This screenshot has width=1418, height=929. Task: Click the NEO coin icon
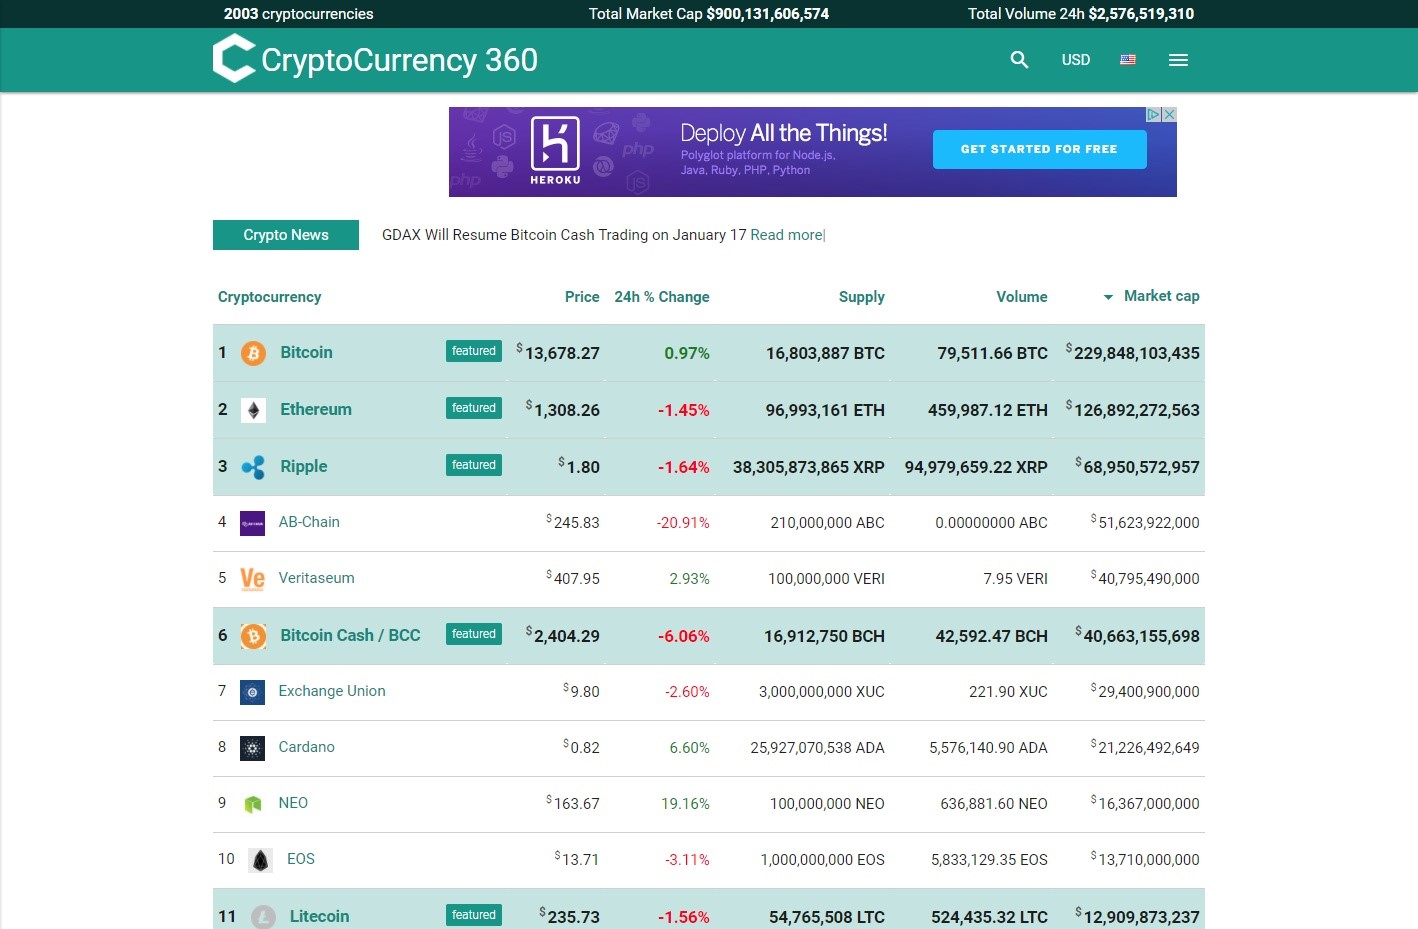click(x=253, y=804)
